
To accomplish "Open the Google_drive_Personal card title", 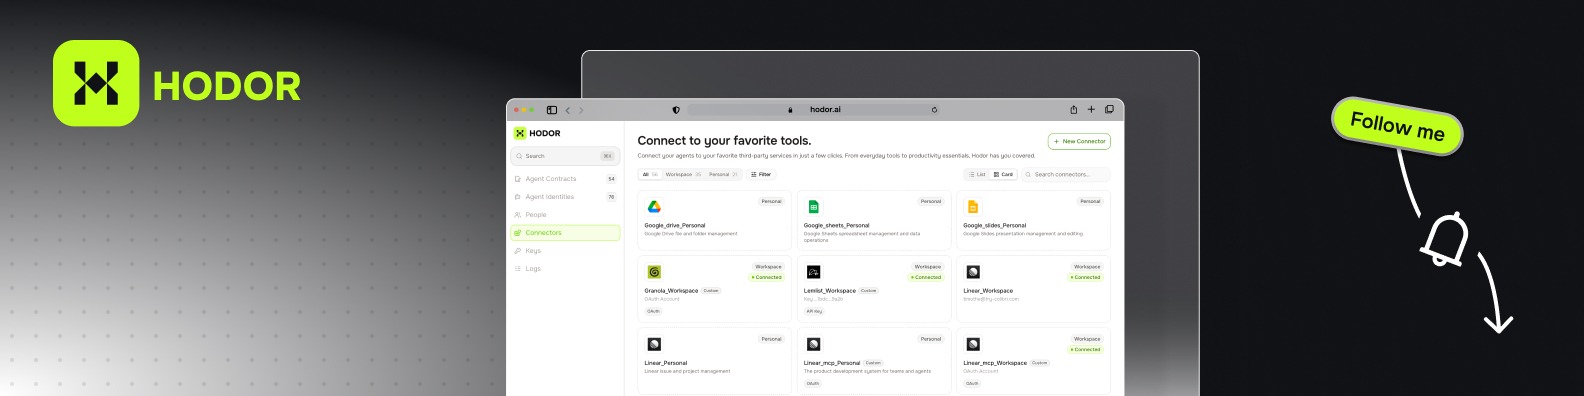I will (675, 225).
